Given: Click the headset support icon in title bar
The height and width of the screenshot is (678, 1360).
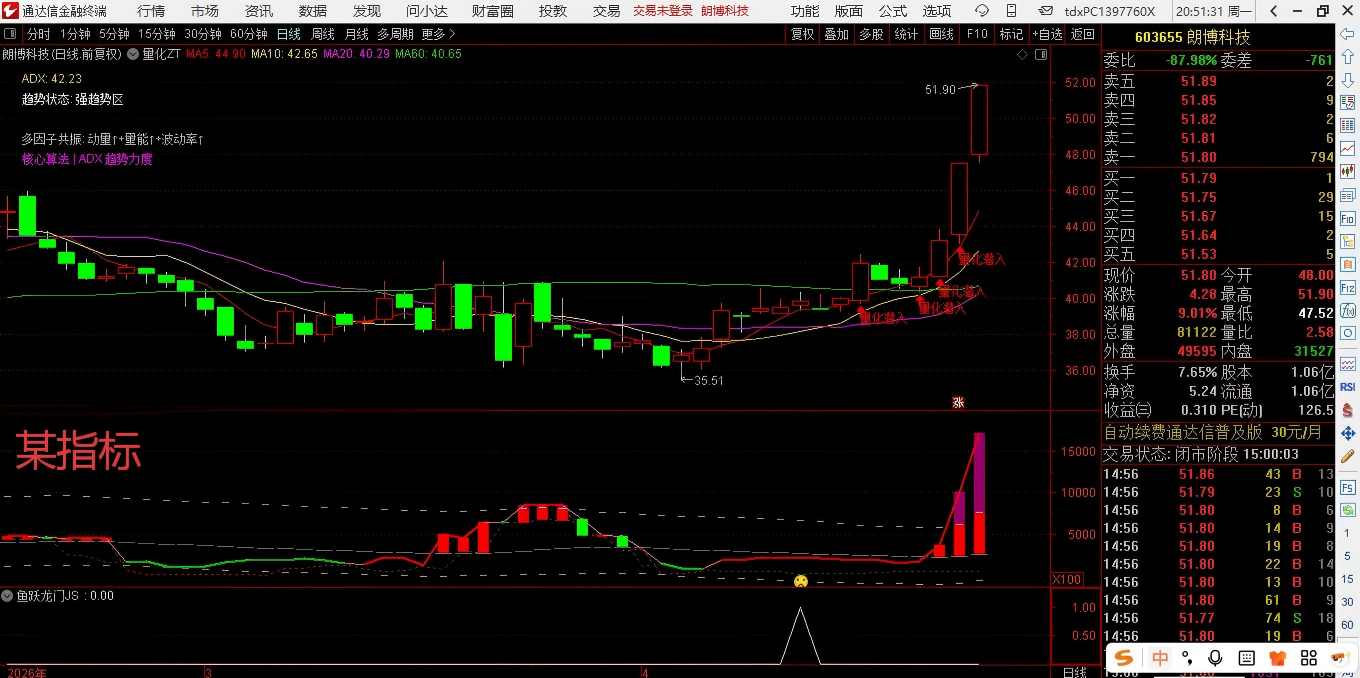Looking at the screenshot, I should tap(982, 11).
